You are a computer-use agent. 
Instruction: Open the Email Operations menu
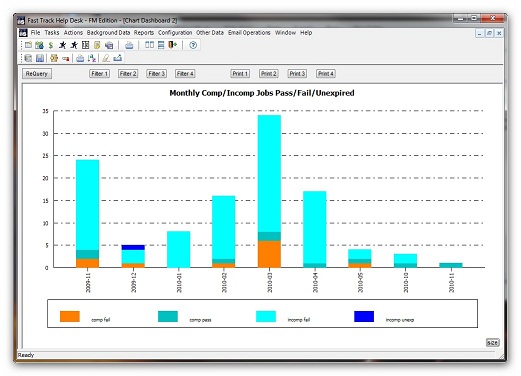point(249,33)
